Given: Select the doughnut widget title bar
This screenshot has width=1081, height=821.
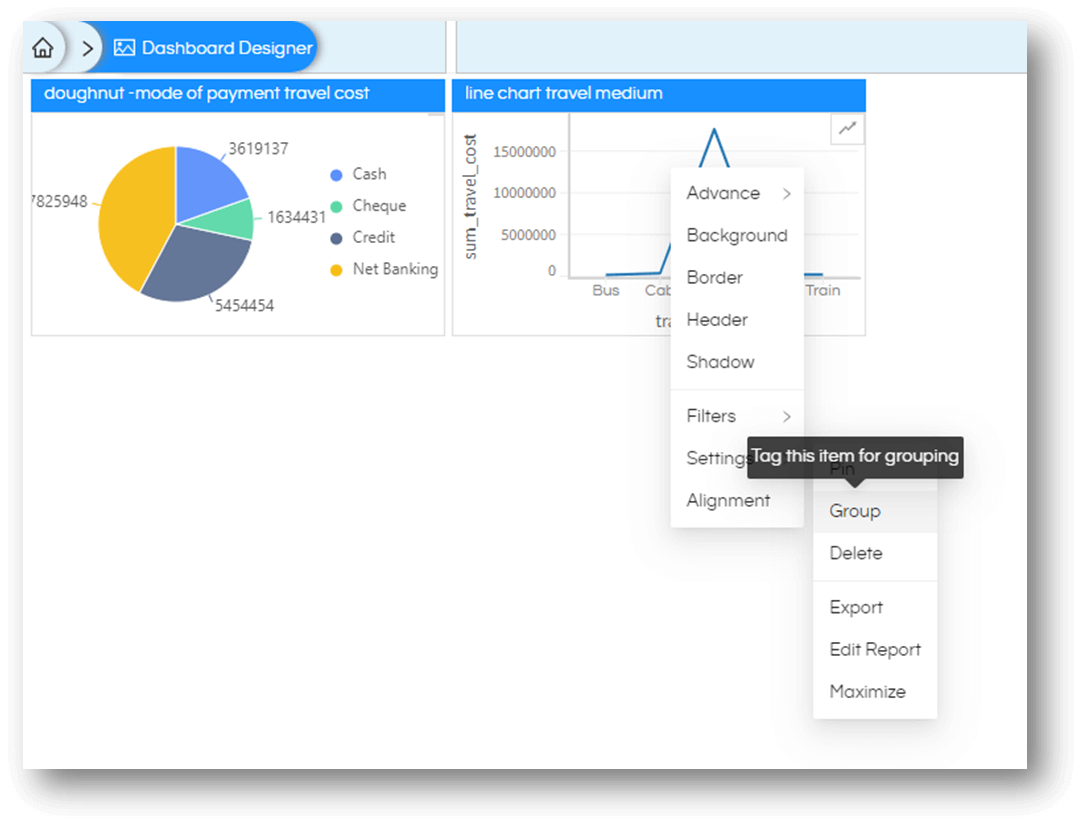Looking at the screenshot, I should pyautogui.click(x=238, y=94).
